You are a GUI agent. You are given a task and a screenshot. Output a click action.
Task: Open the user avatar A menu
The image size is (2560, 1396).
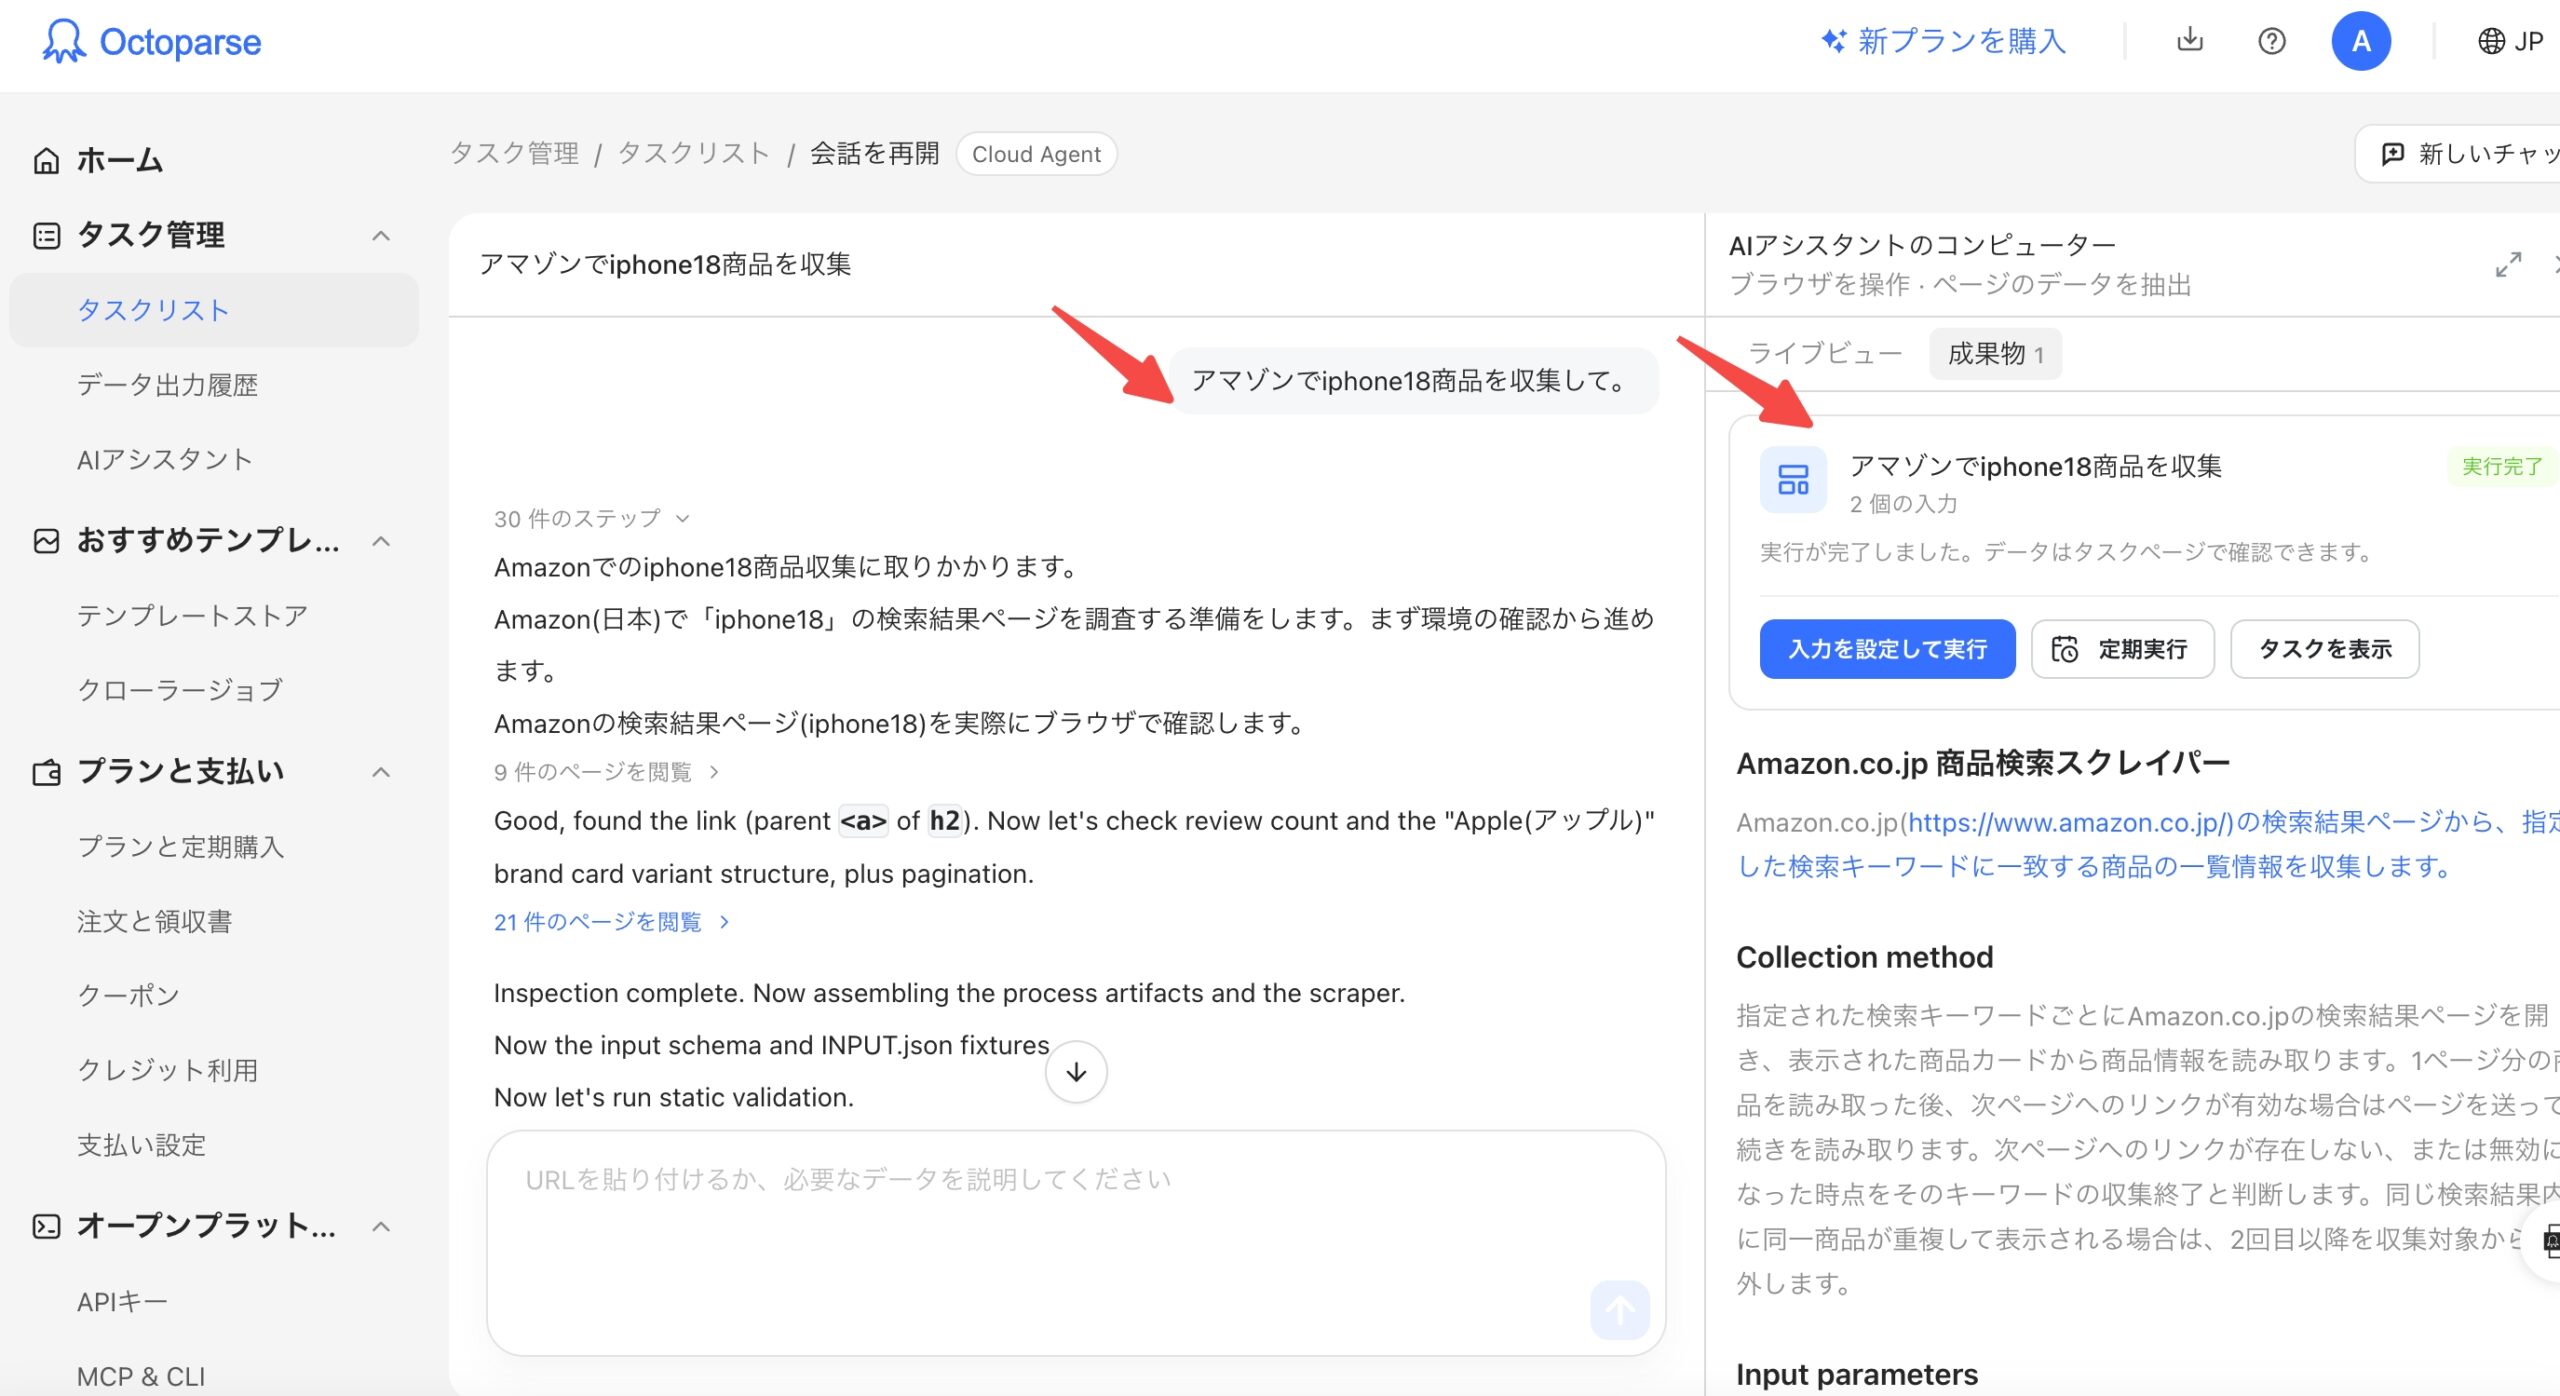2361,41
